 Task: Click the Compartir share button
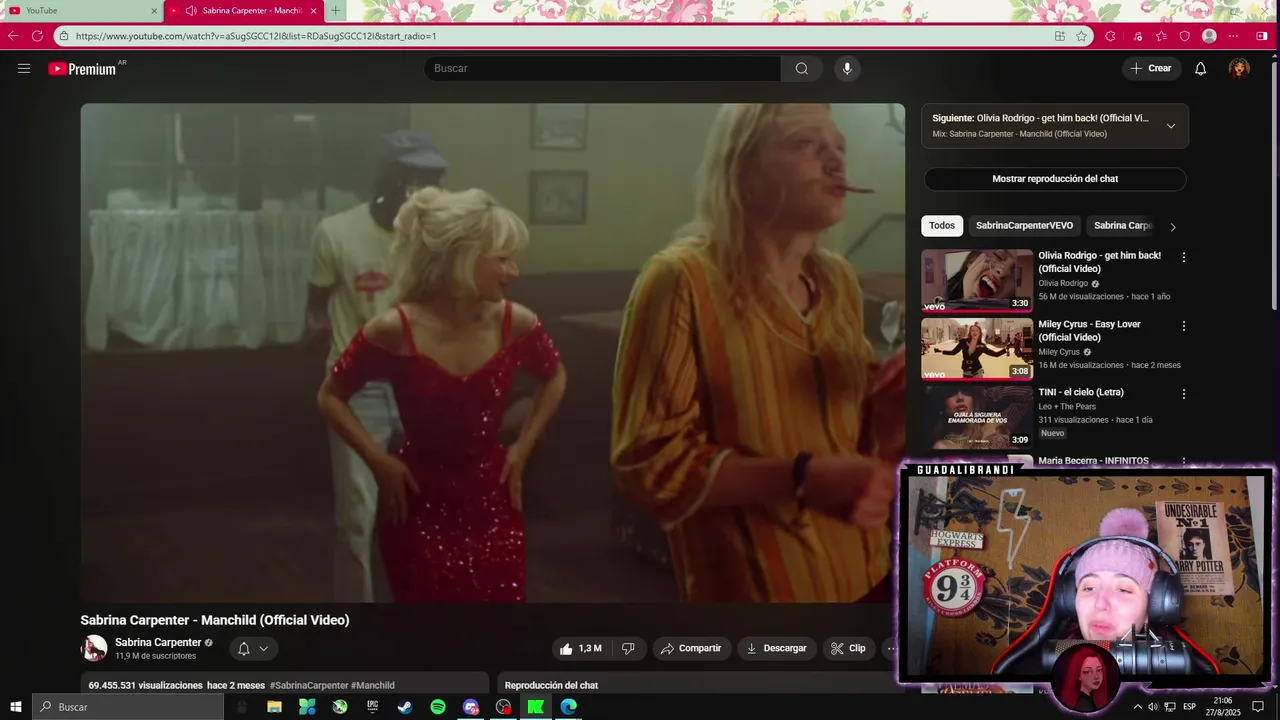(691, 648)
